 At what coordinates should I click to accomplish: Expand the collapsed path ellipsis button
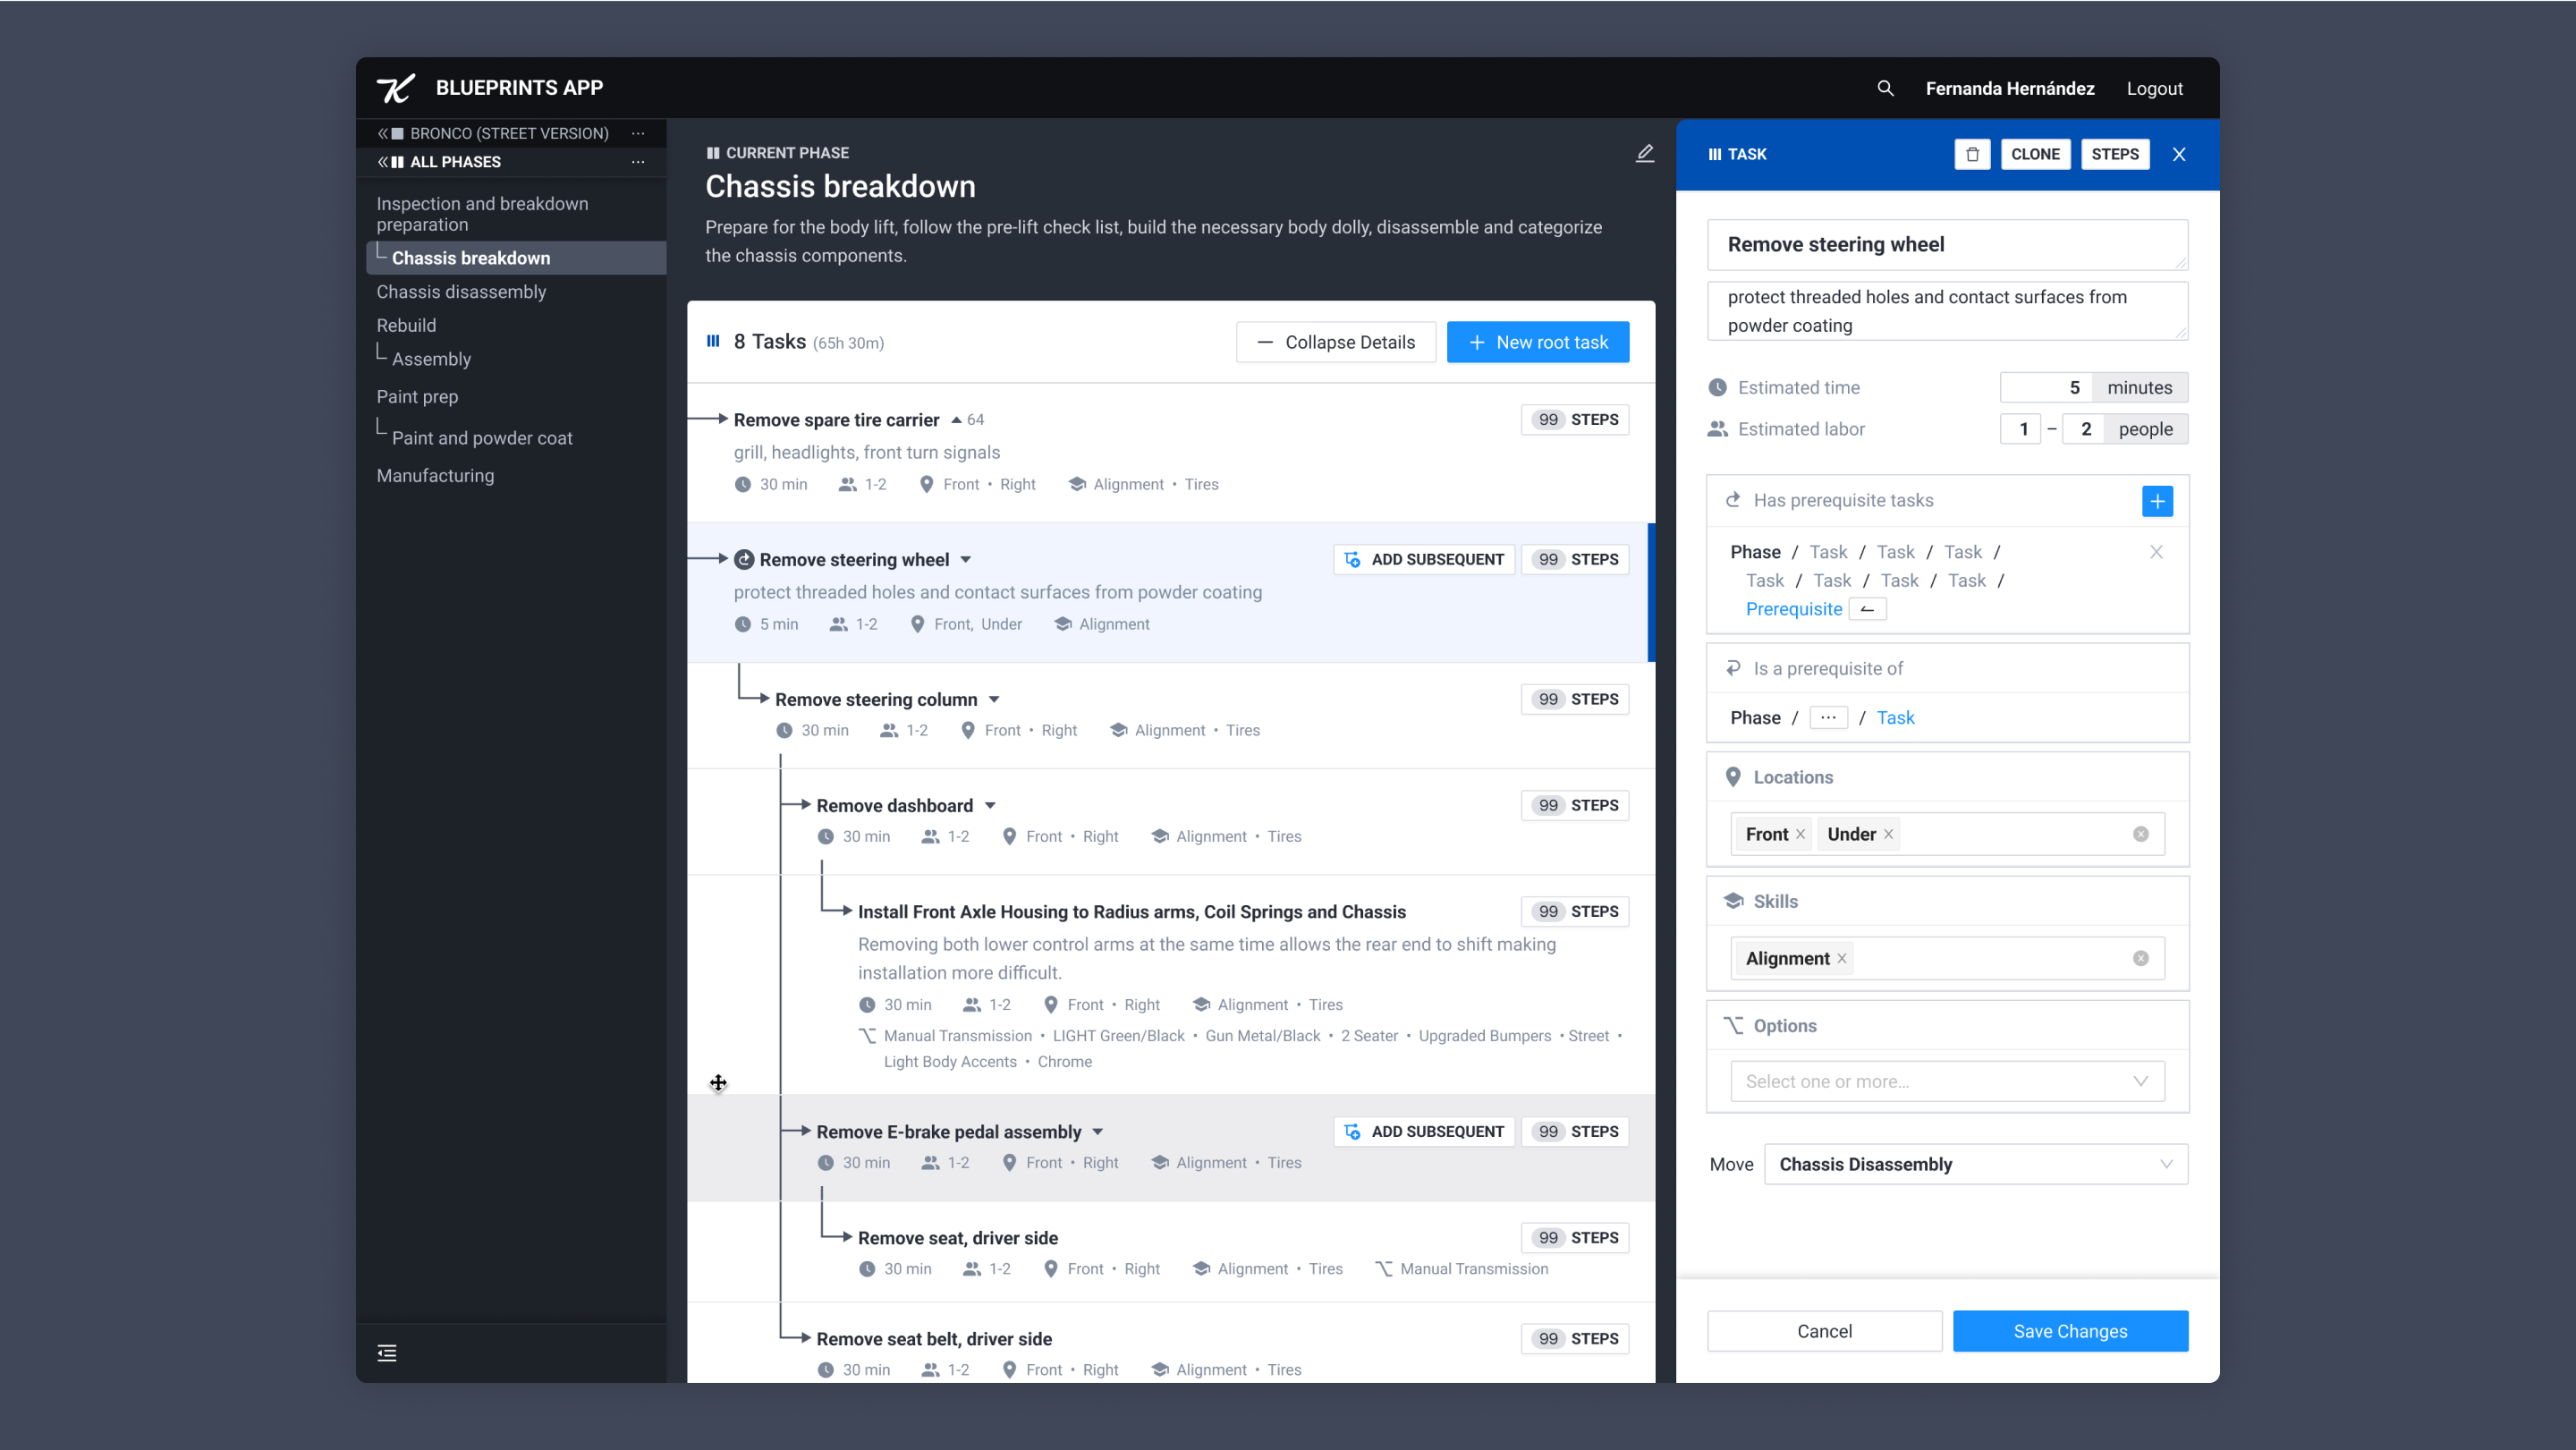pos(1828,717)
